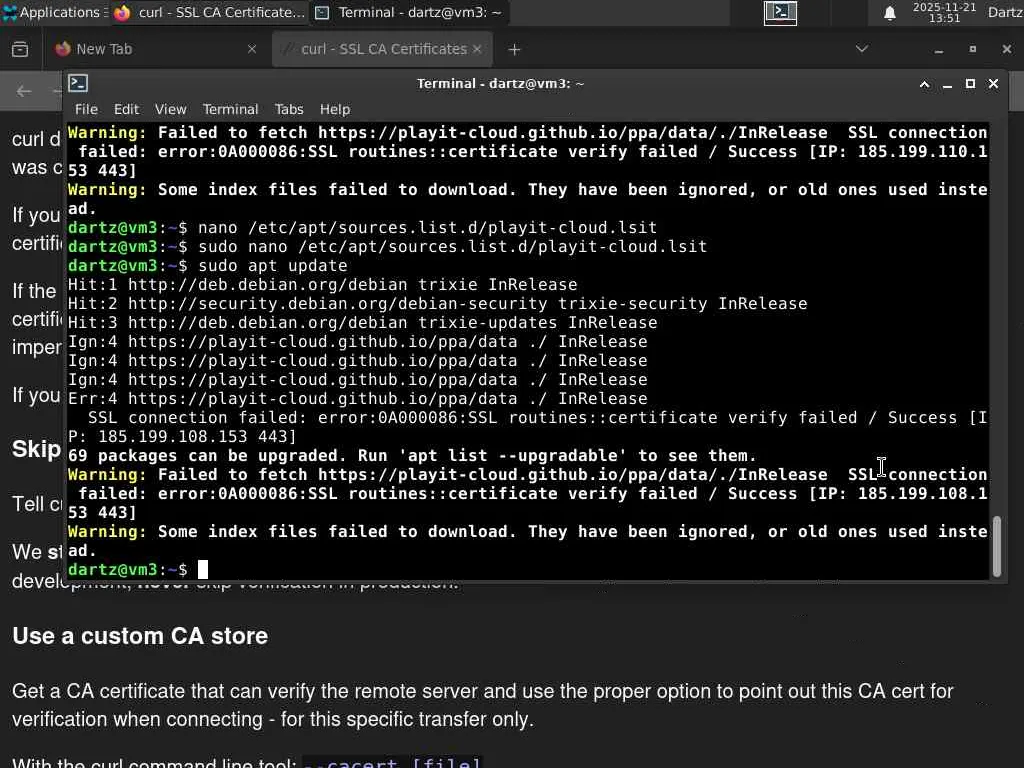Open the Applications menu in the panel

[x=52, y=12]
